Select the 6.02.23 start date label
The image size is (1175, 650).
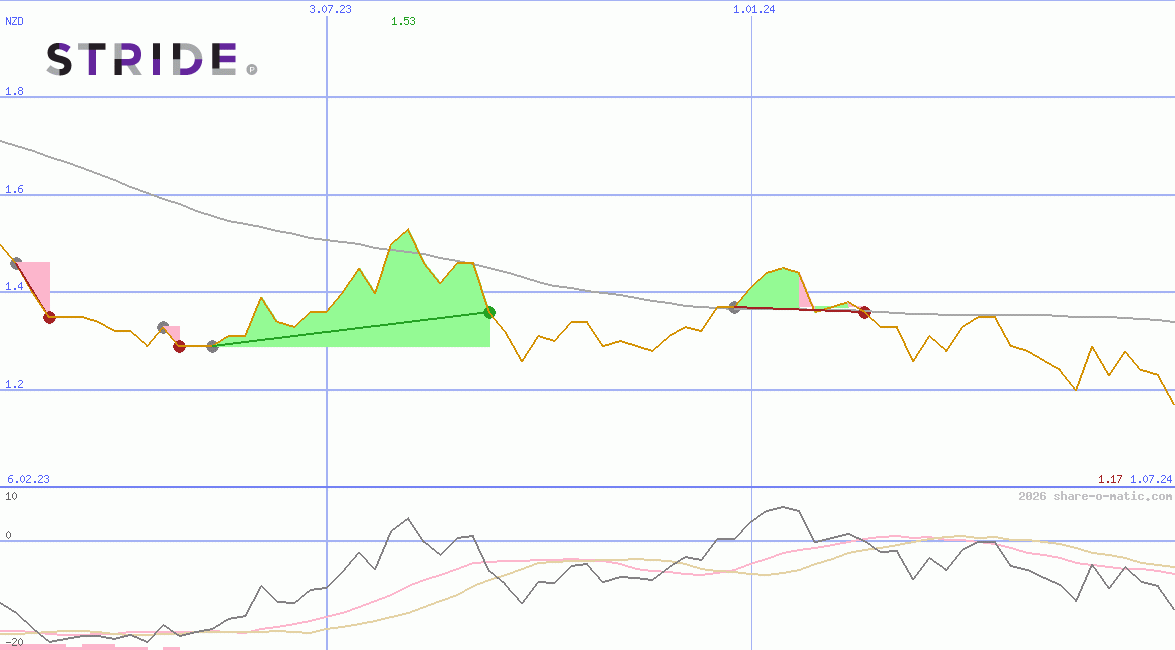pyautogui.click(x=28, y=479)
